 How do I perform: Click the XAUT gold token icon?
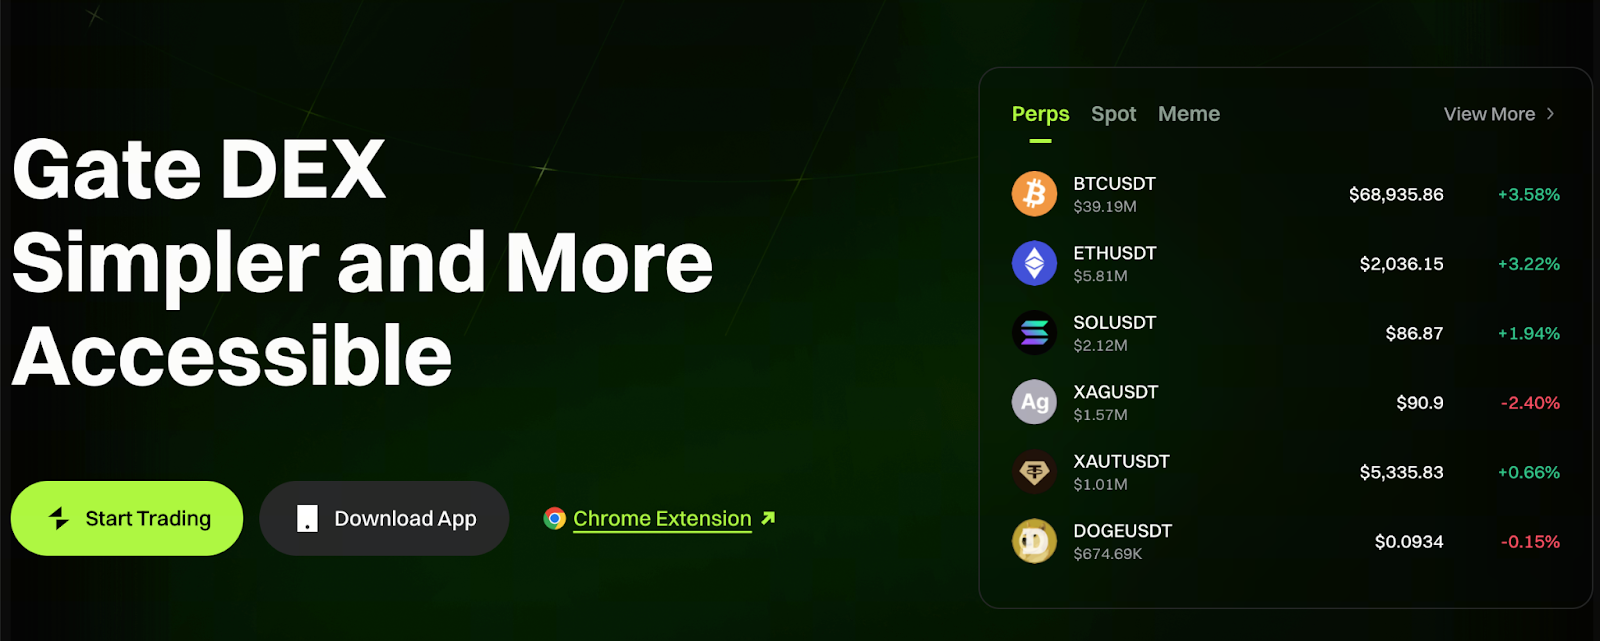[1034, 472]
